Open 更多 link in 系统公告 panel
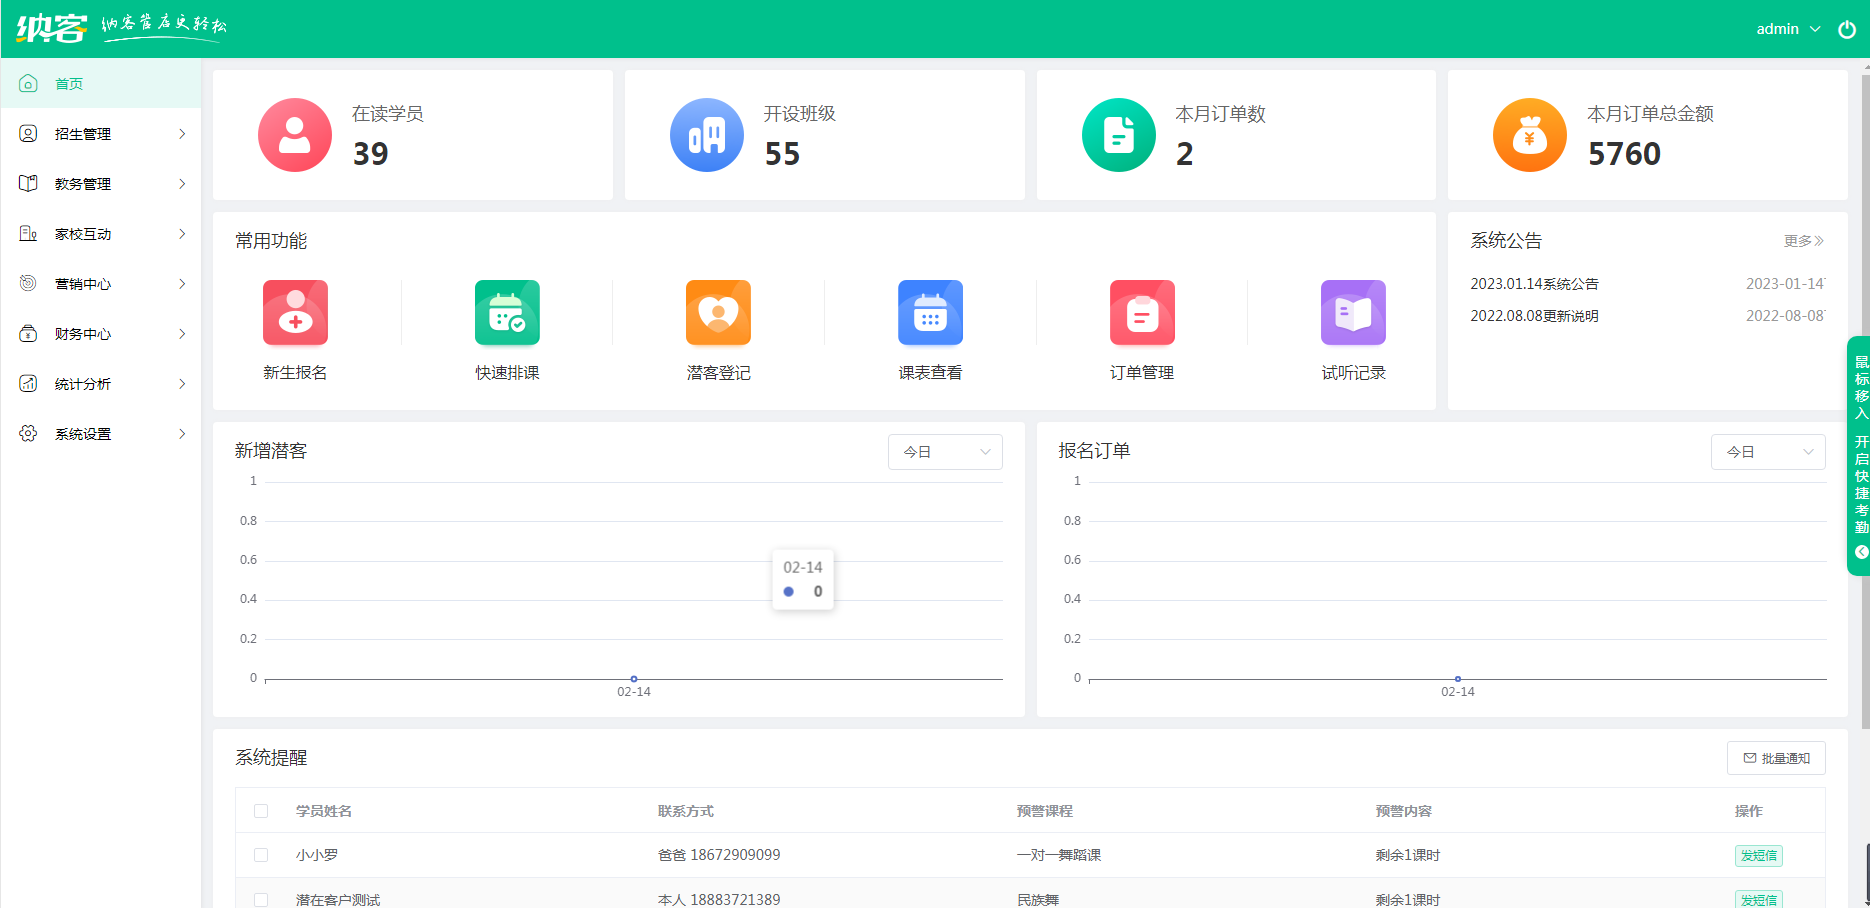Image resolution: width=1870 pixels, height=908 pixels. tap(1802, 240)
